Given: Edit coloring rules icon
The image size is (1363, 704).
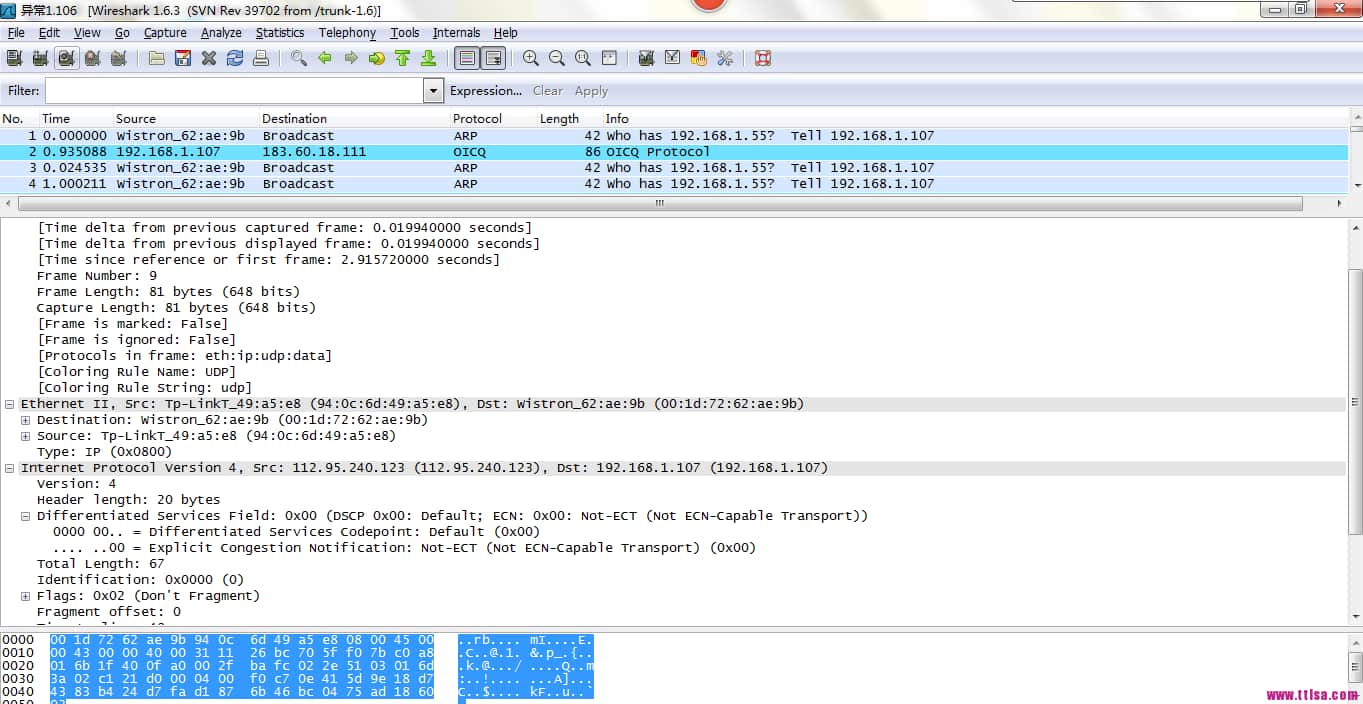Looking at the screenshot, I should pos(699,58).
